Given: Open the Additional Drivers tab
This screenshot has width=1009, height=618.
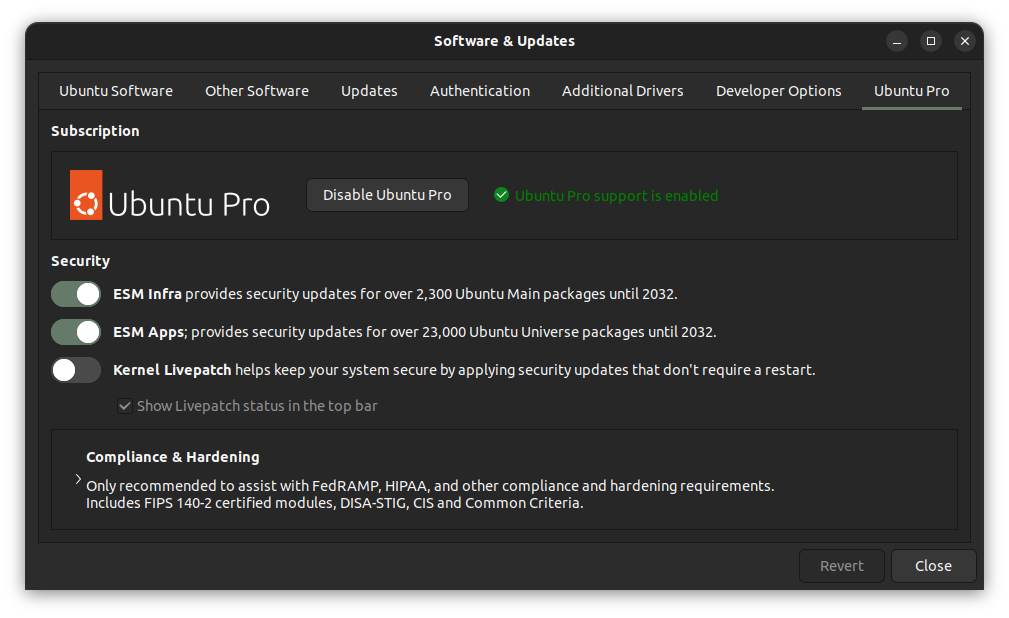Looking at the screenshot, I should pos(622,91).
